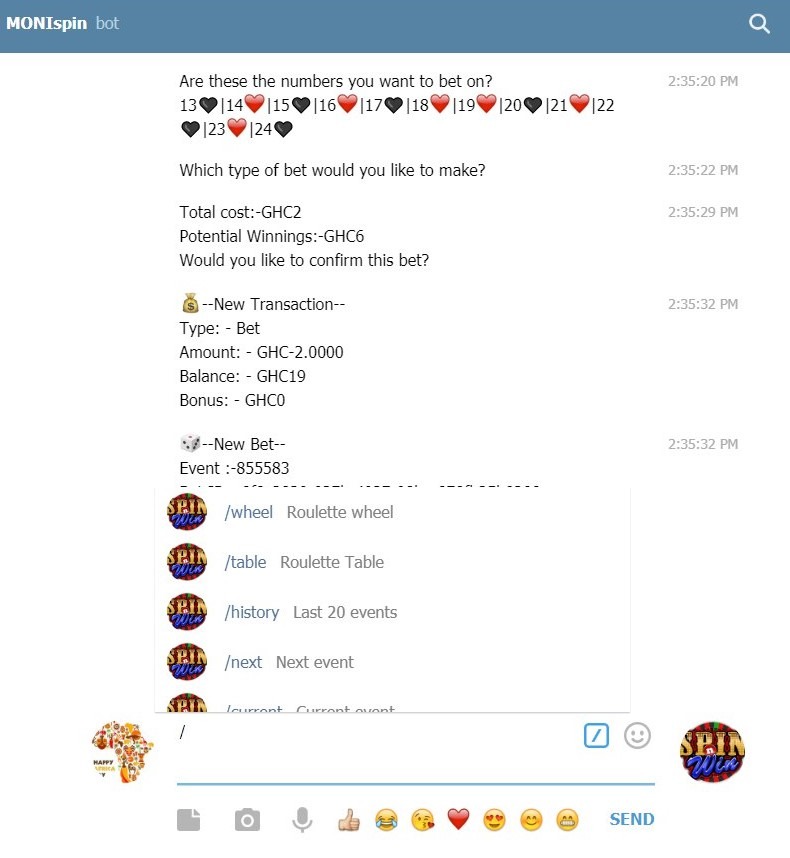This screenshot has height=858, width=790.
Task: Insert the red heart emoji
Action: [458, 819]
